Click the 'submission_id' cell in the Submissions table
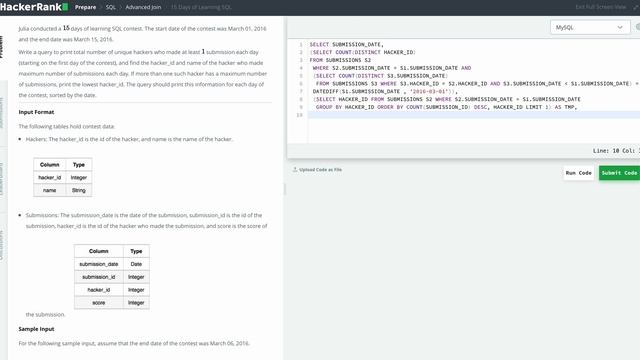 click(x=98, y=277)
